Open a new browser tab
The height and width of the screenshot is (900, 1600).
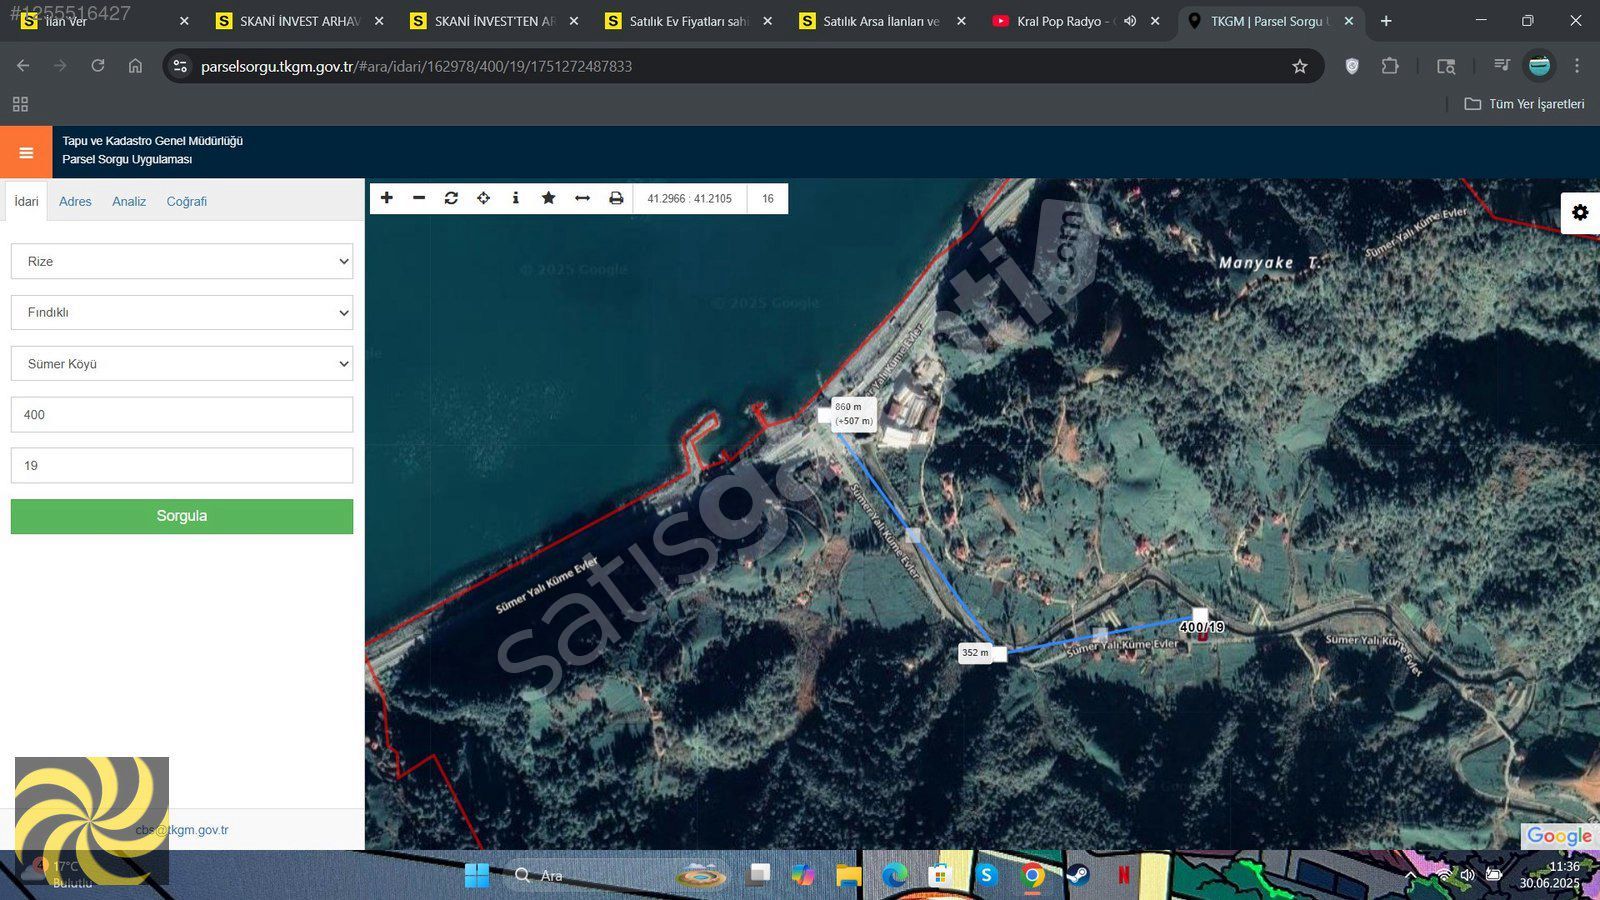pyautogui.click(x=1386, y=21)
